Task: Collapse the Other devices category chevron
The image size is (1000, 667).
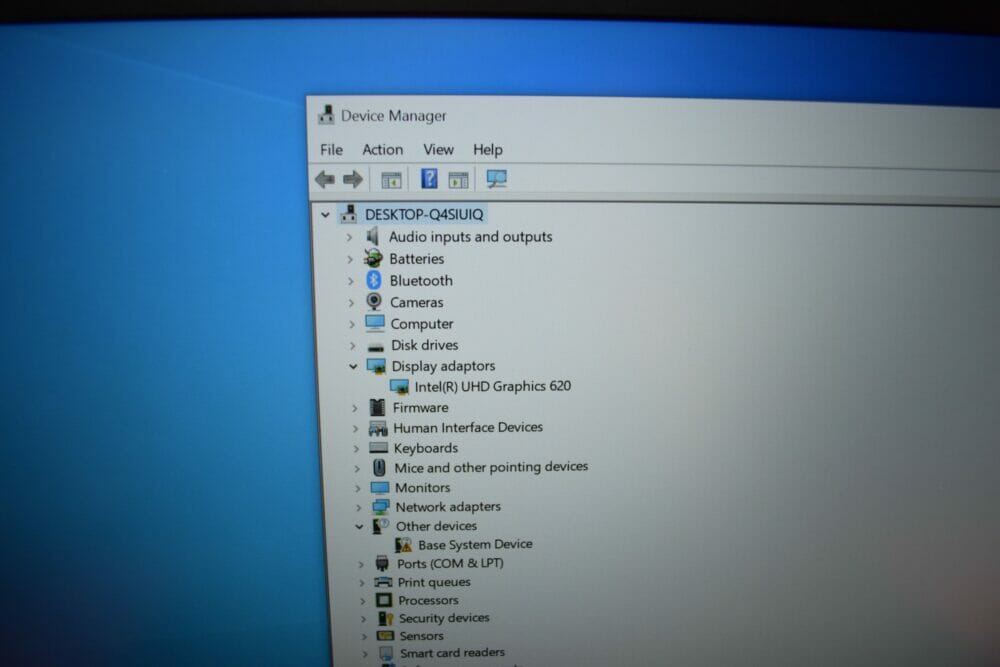Action: 360,527
